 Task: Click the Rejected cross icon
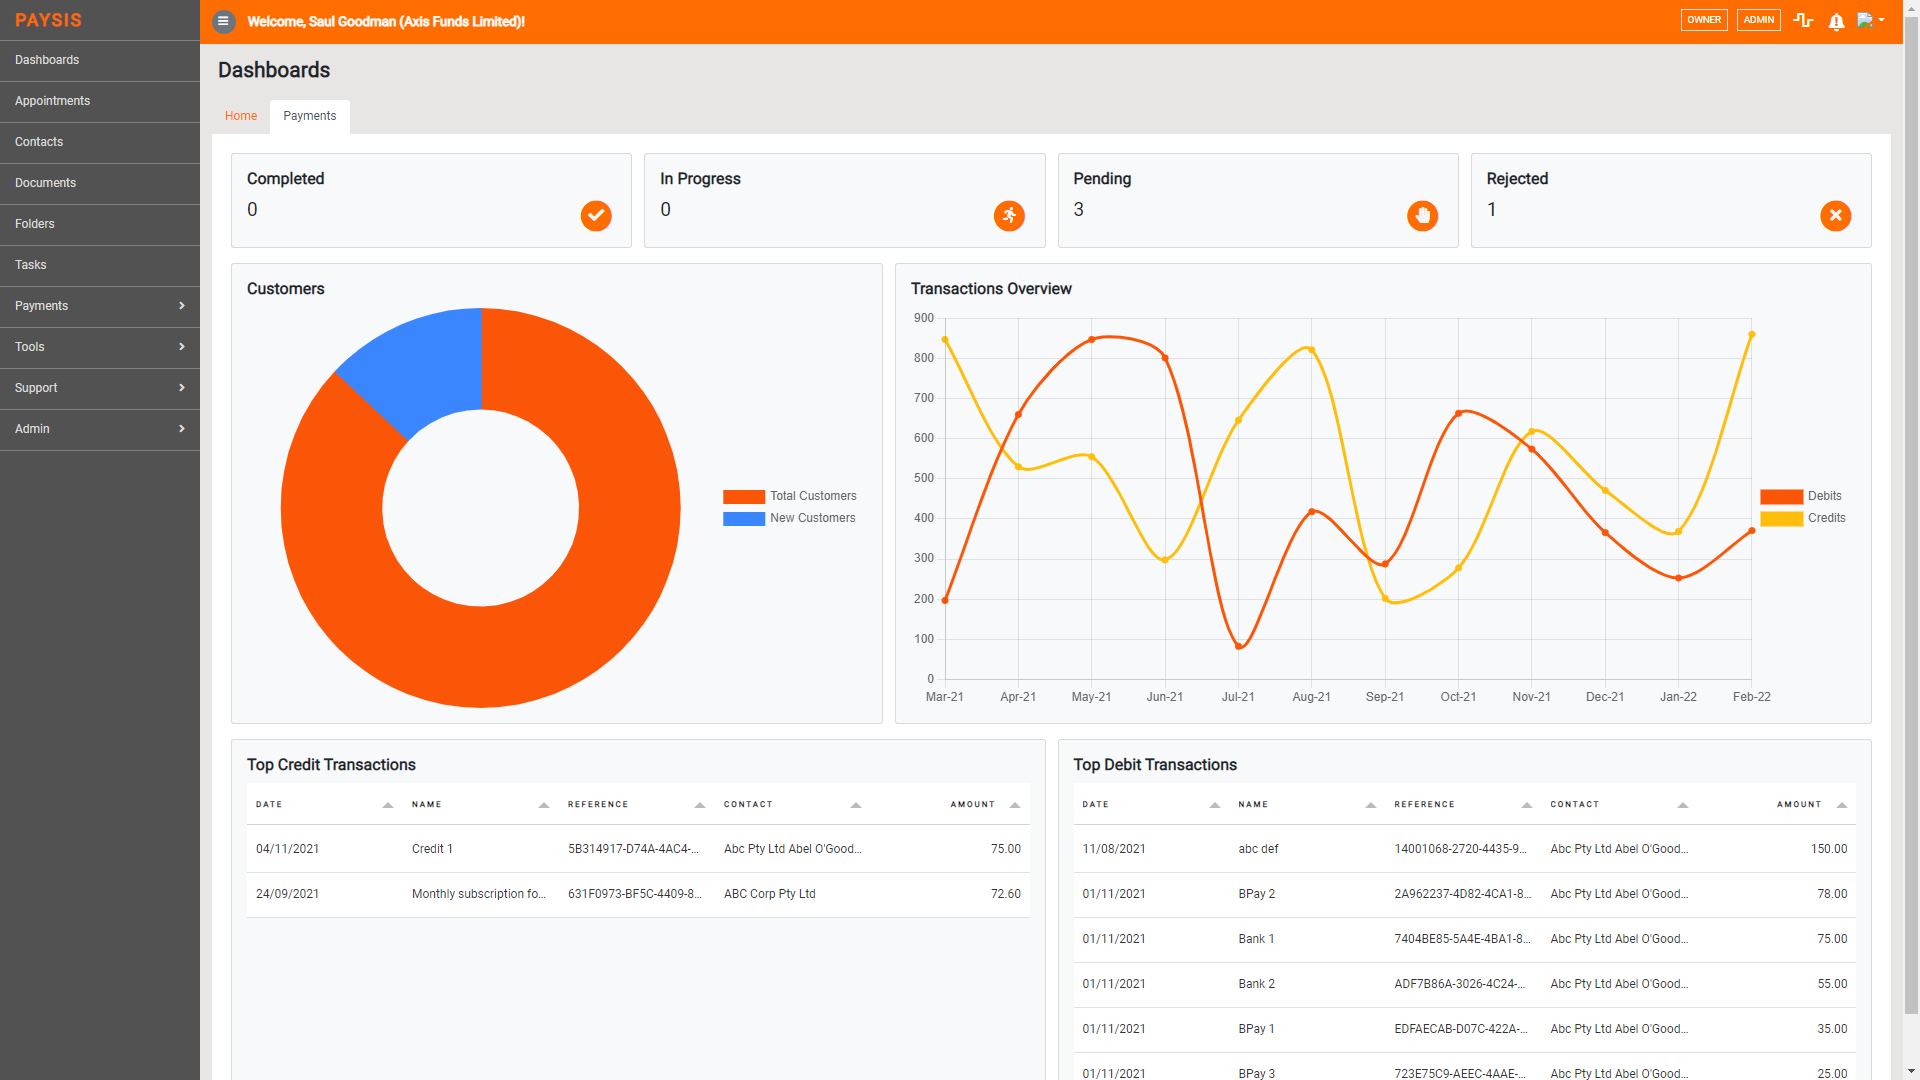pos(1835,216)
